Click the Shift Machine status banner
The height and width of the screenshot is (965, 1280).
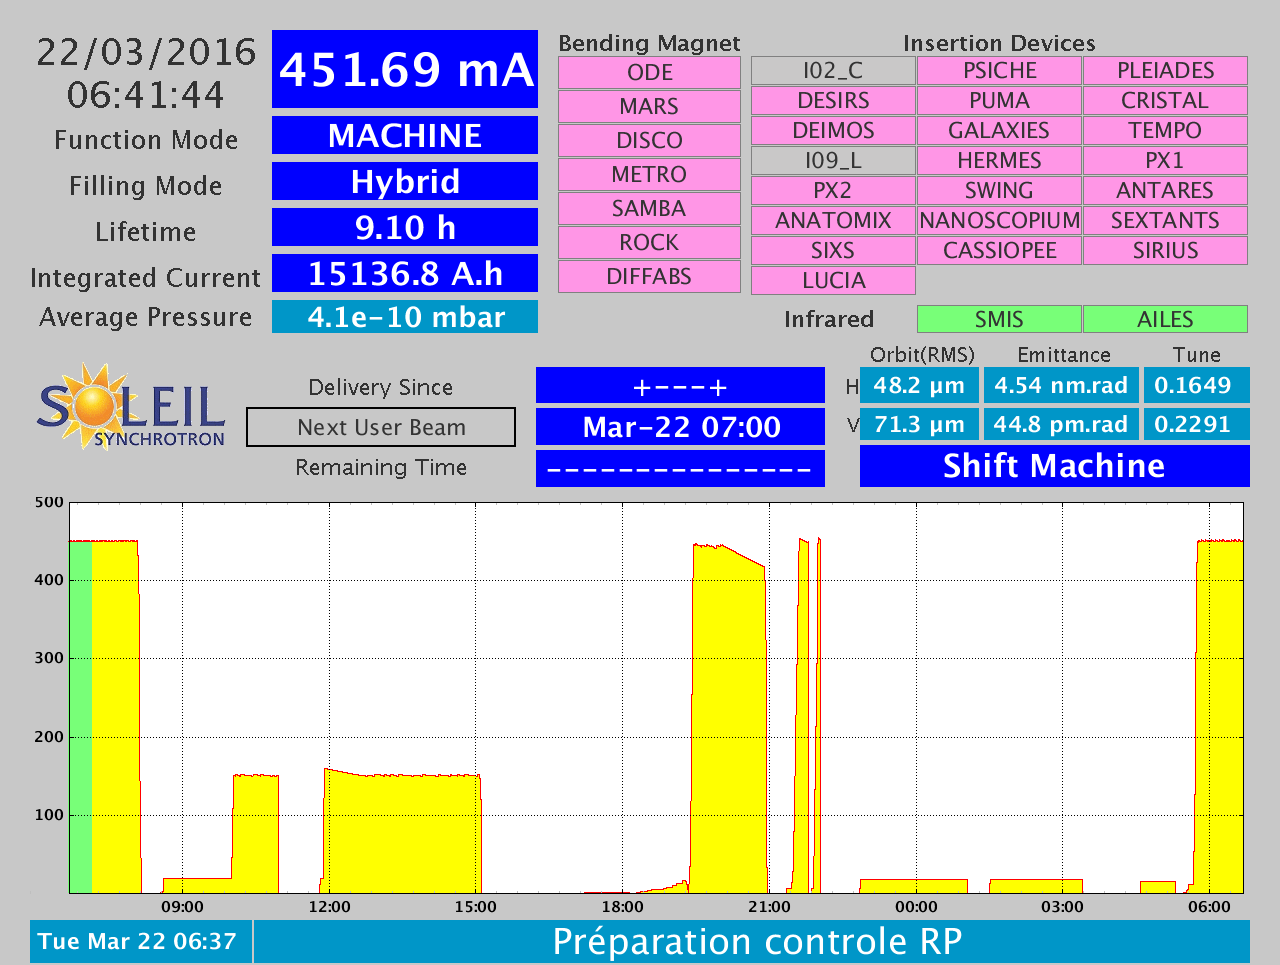point(1055,466)
